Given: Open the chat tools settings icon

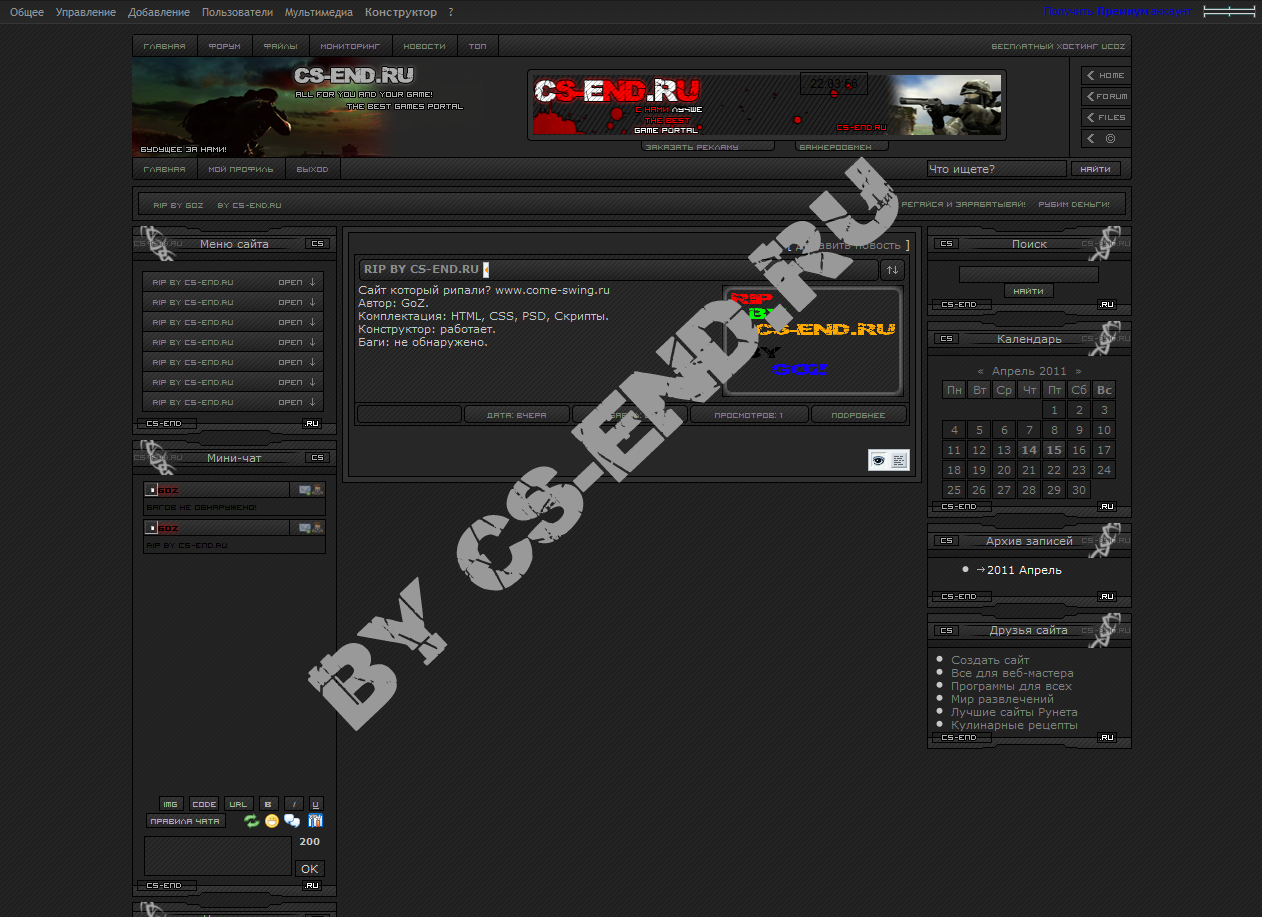Looking at the screenshot, I should pyautogui.click(x=316, y=821).
